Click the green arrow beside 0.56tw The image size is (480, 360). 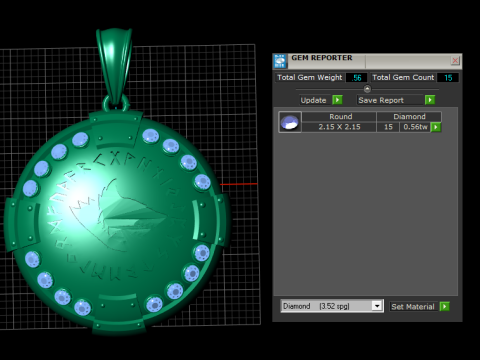436,127
